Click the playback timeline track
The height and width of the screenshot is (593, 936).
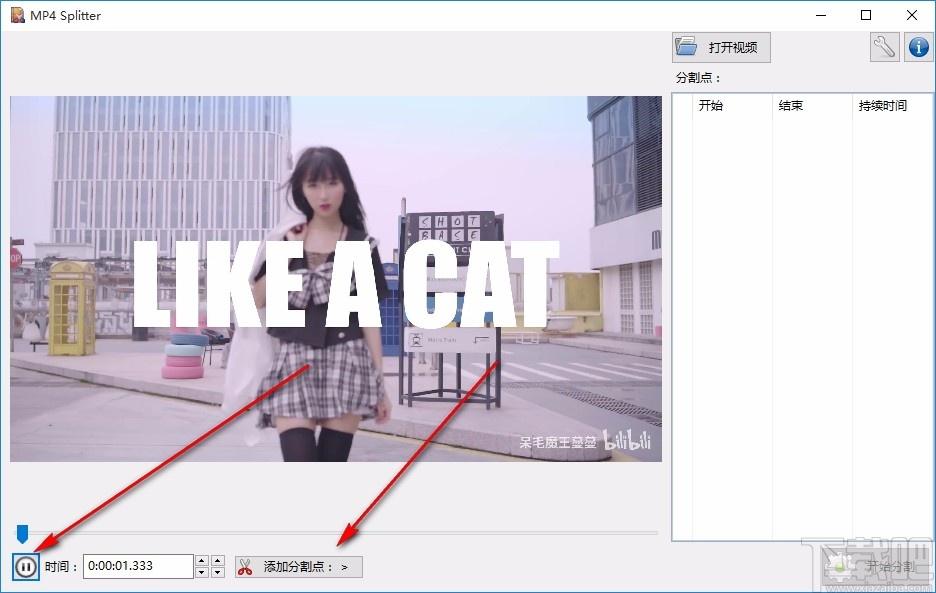coord(336,532)
